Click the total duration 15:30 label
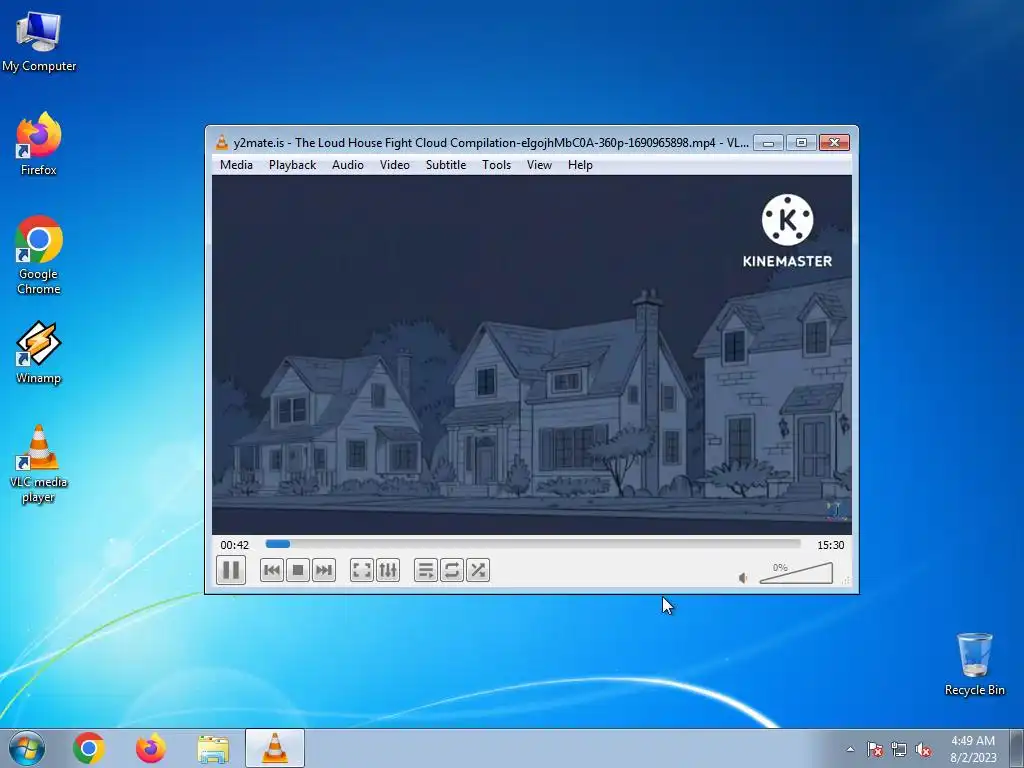 (x=831, y=545)
